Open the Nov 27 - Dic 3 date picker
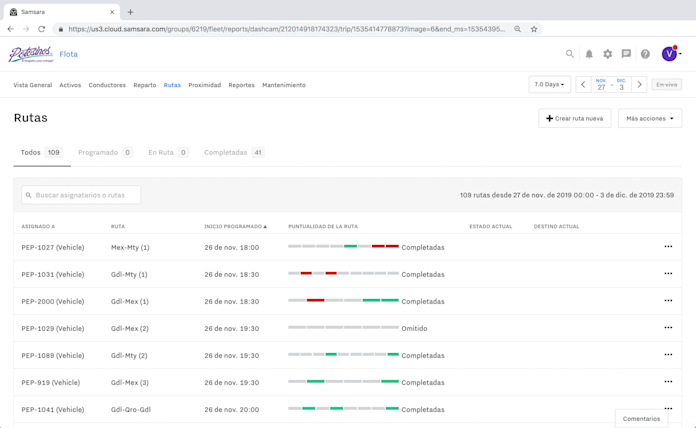Viewport: 696px width, 428px height. point(611,84)
